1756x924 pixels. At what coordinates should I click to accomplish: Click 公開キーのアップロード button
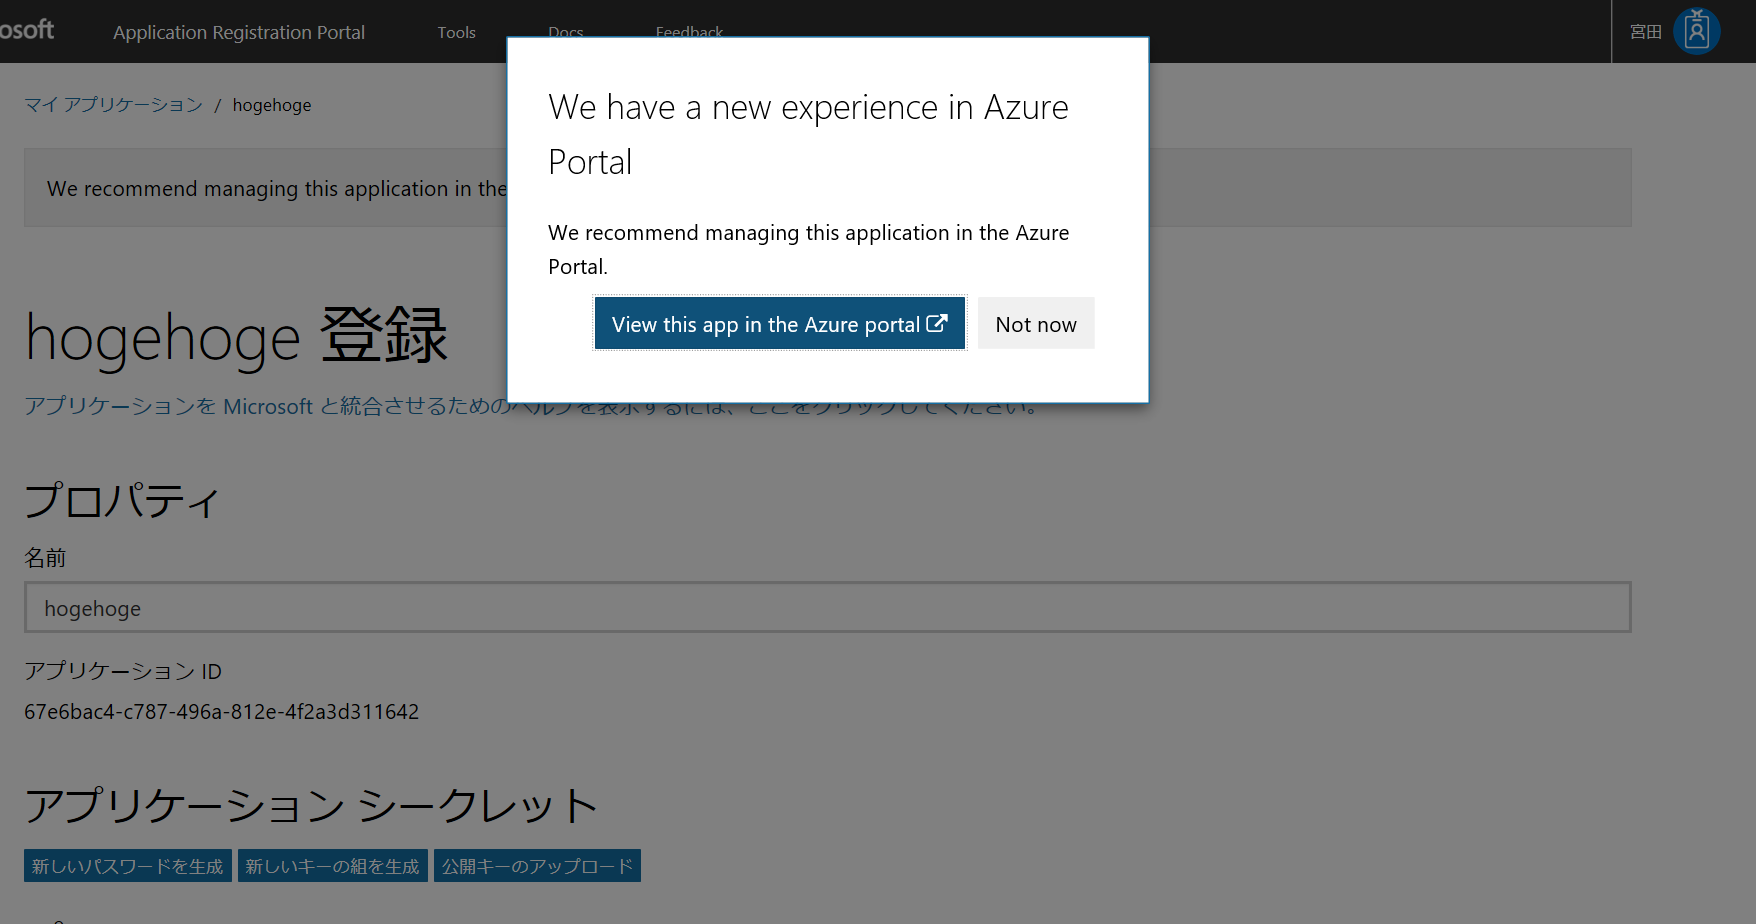point(537,866)
